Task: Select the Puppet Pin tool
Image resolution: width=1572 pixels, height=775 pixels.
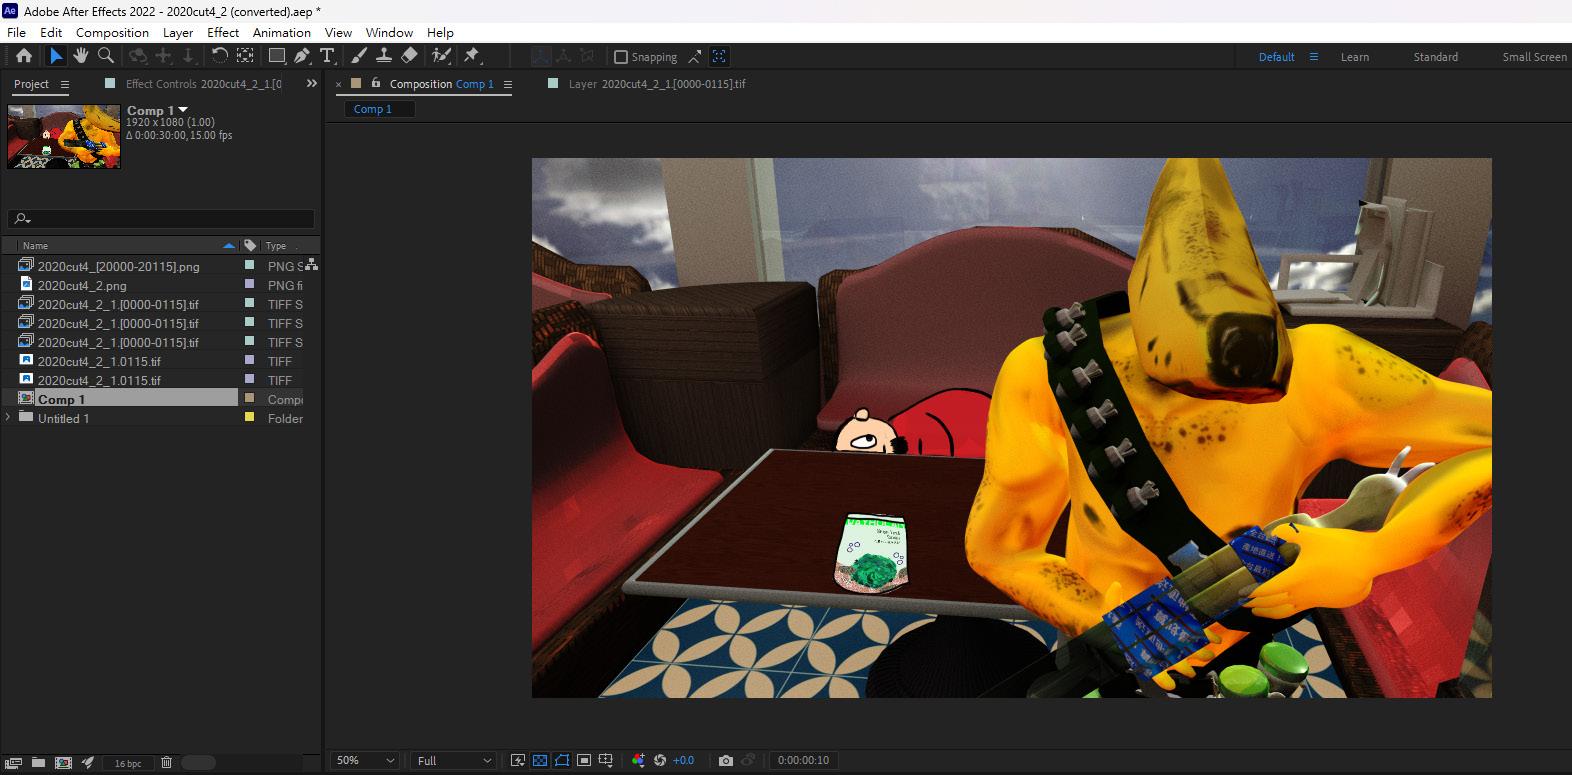Action: [x=472, y=56]
